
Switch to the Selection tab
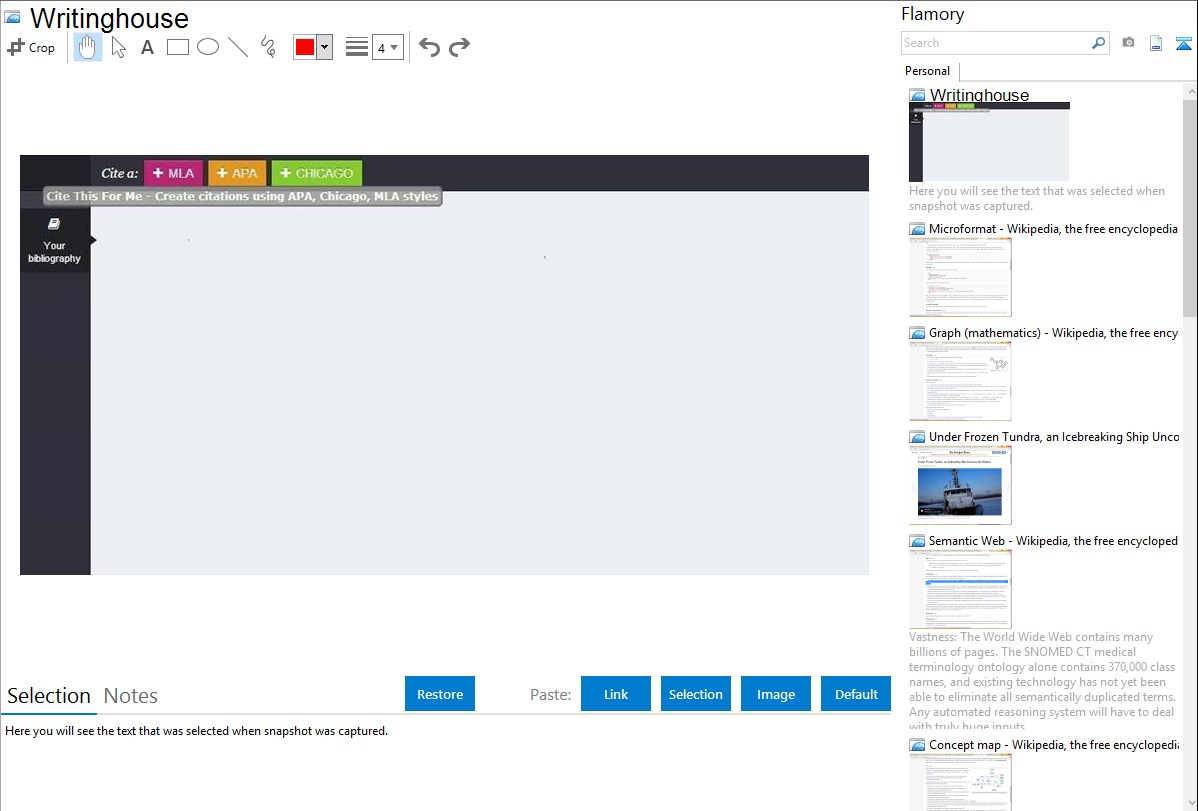point(49,696)
